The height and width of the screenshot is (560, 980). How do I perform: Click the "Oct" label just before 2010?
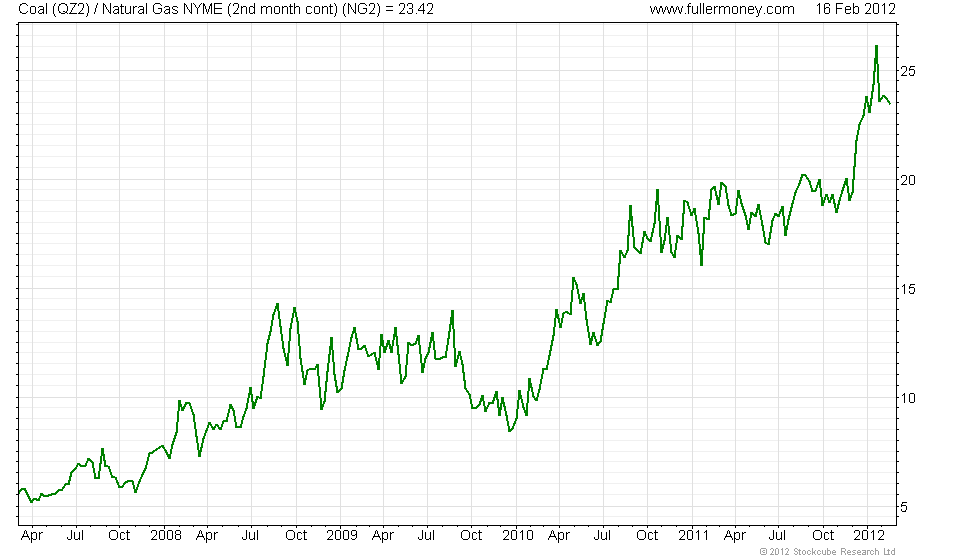(471, 536)
